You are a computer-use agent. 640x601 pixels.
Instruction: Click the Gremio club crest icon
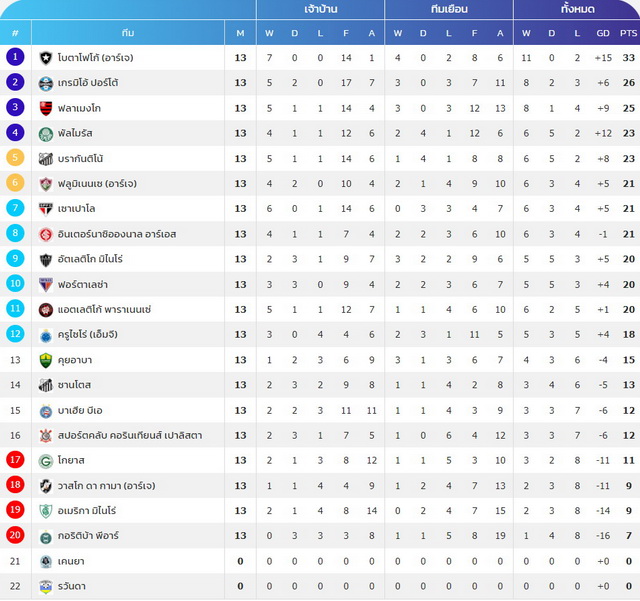[46, 83]
